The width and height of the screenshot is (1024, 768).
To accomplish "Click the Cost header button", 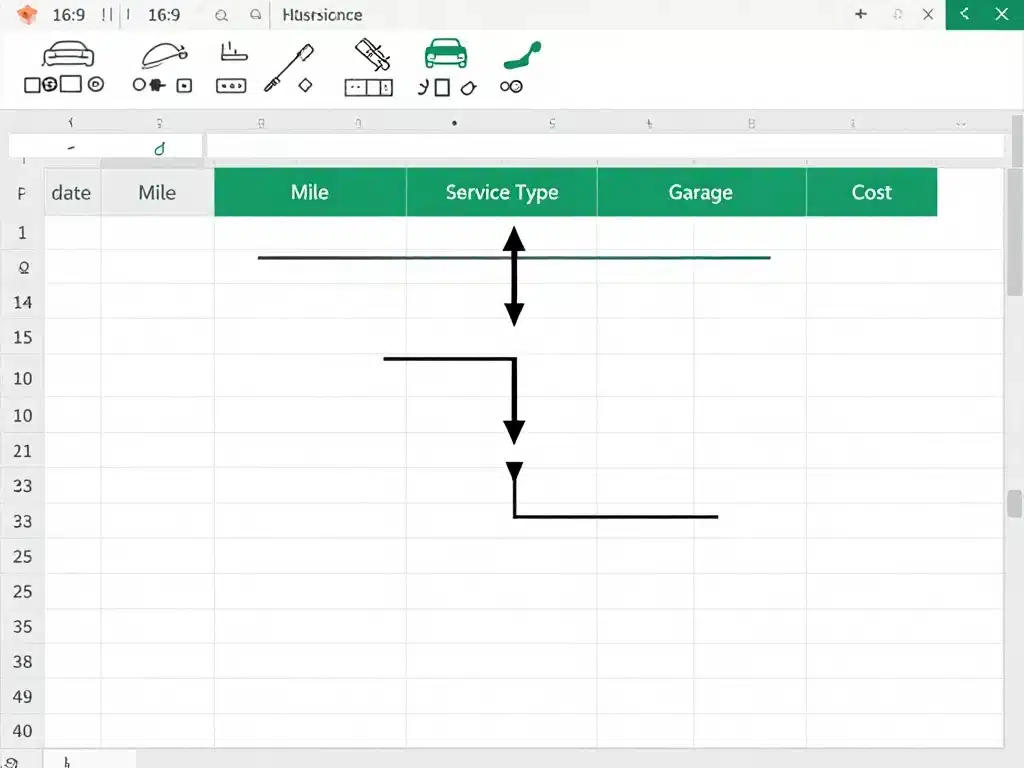I will click(x=871, y=192).
